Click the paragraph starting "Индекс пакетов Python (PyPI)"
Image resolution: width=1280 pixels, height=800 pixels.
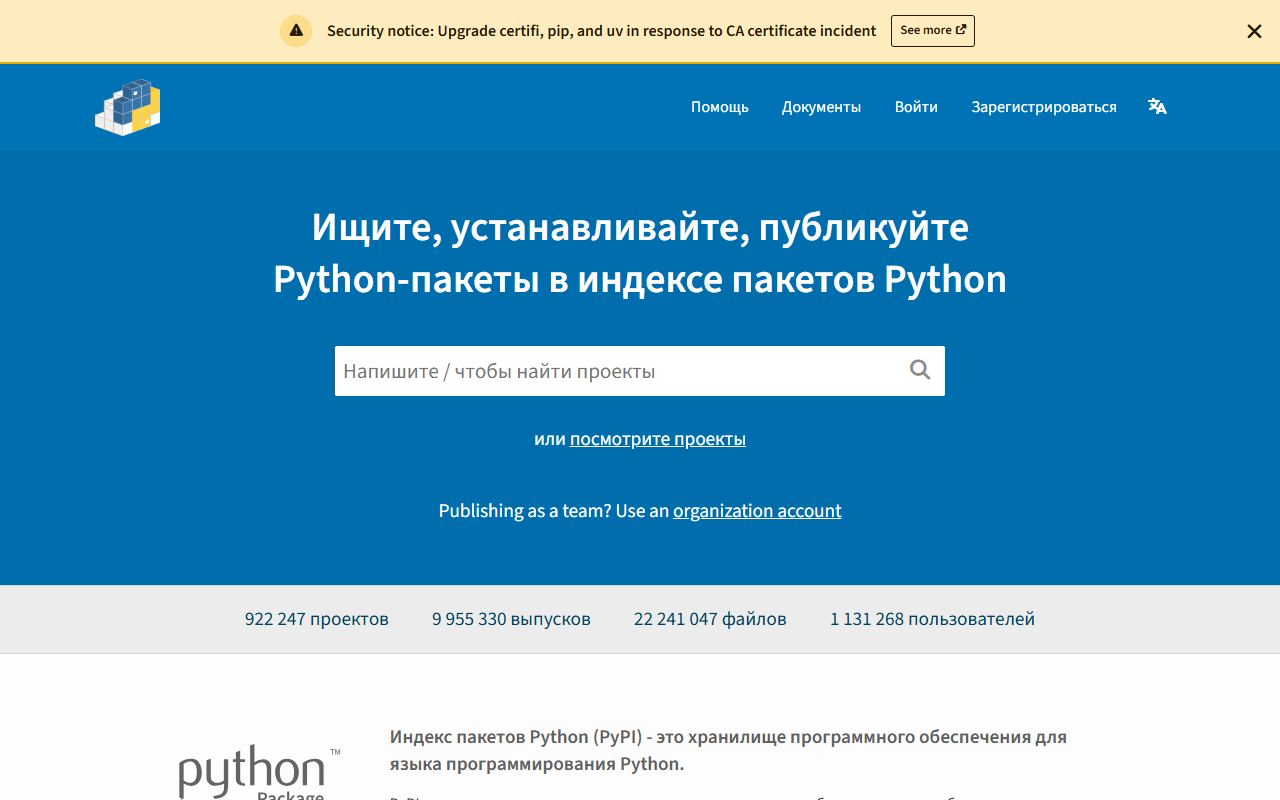[728, 750]
